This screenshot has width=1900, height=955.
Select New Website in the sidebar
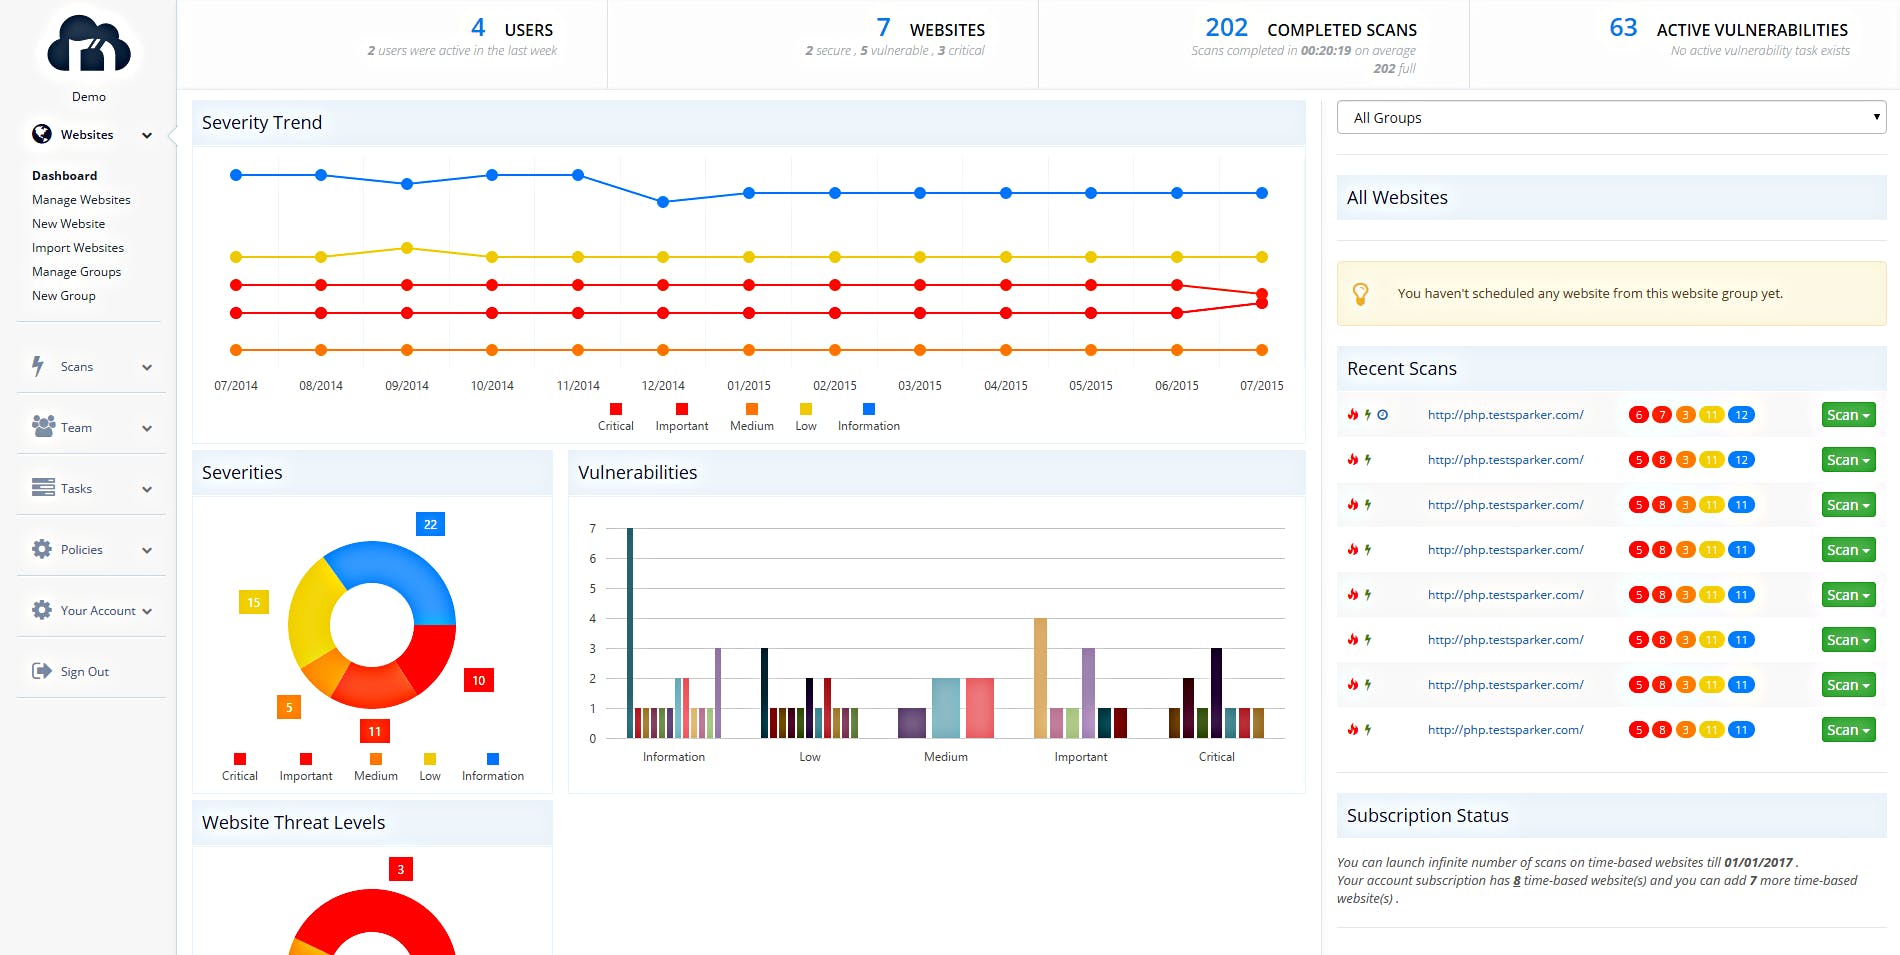tap(68, 223)
